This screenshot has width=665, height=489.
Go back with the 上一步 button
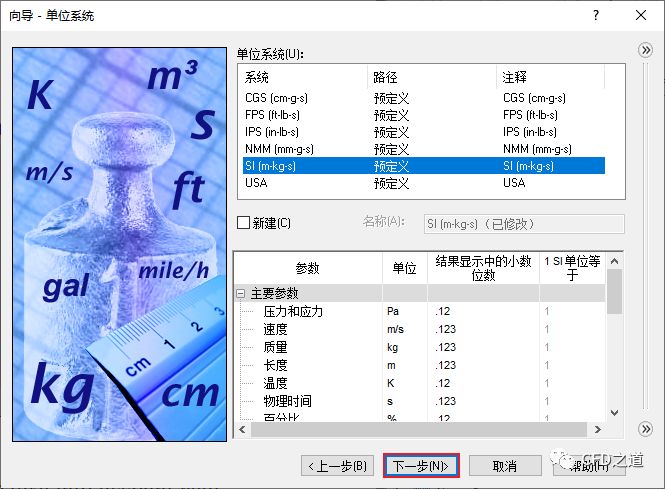(338, 466)
